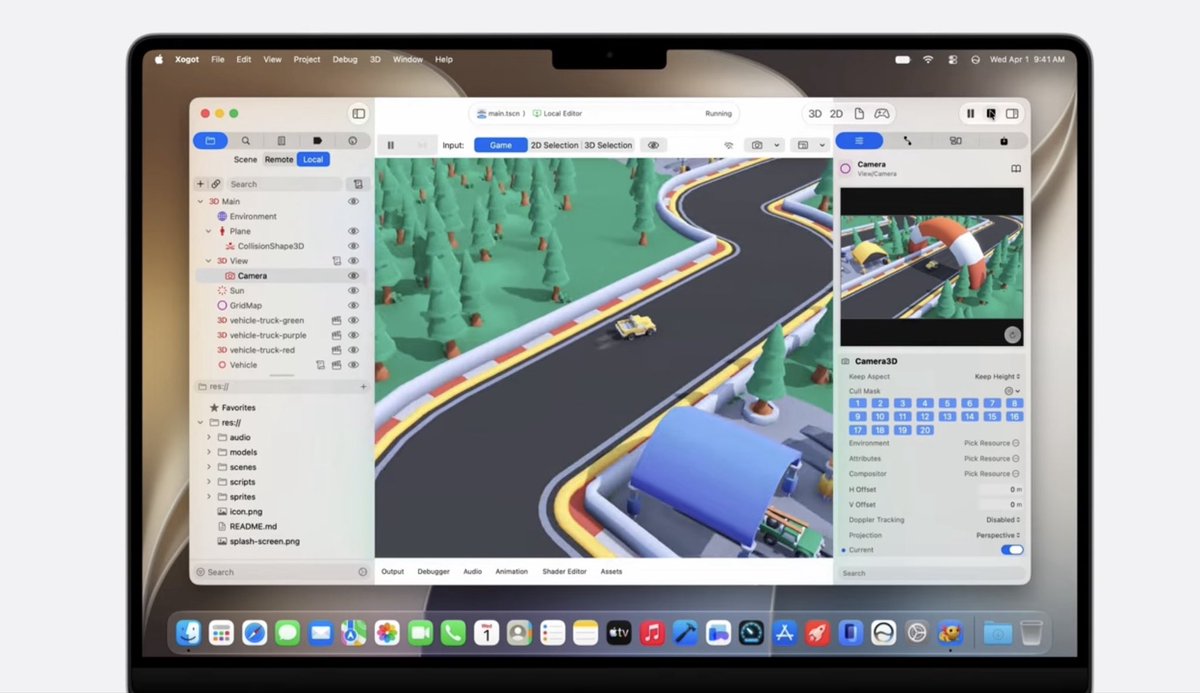1200x693 pixels.
Task: Collapse the View node children
Action: (209, 261)
